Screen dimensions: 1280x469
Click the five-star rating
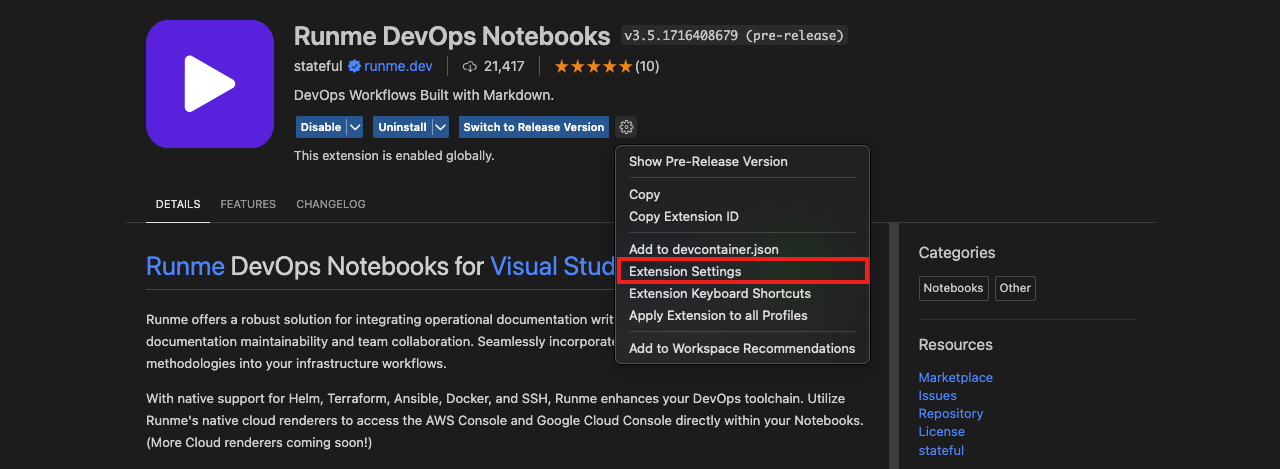click(593, 67)
